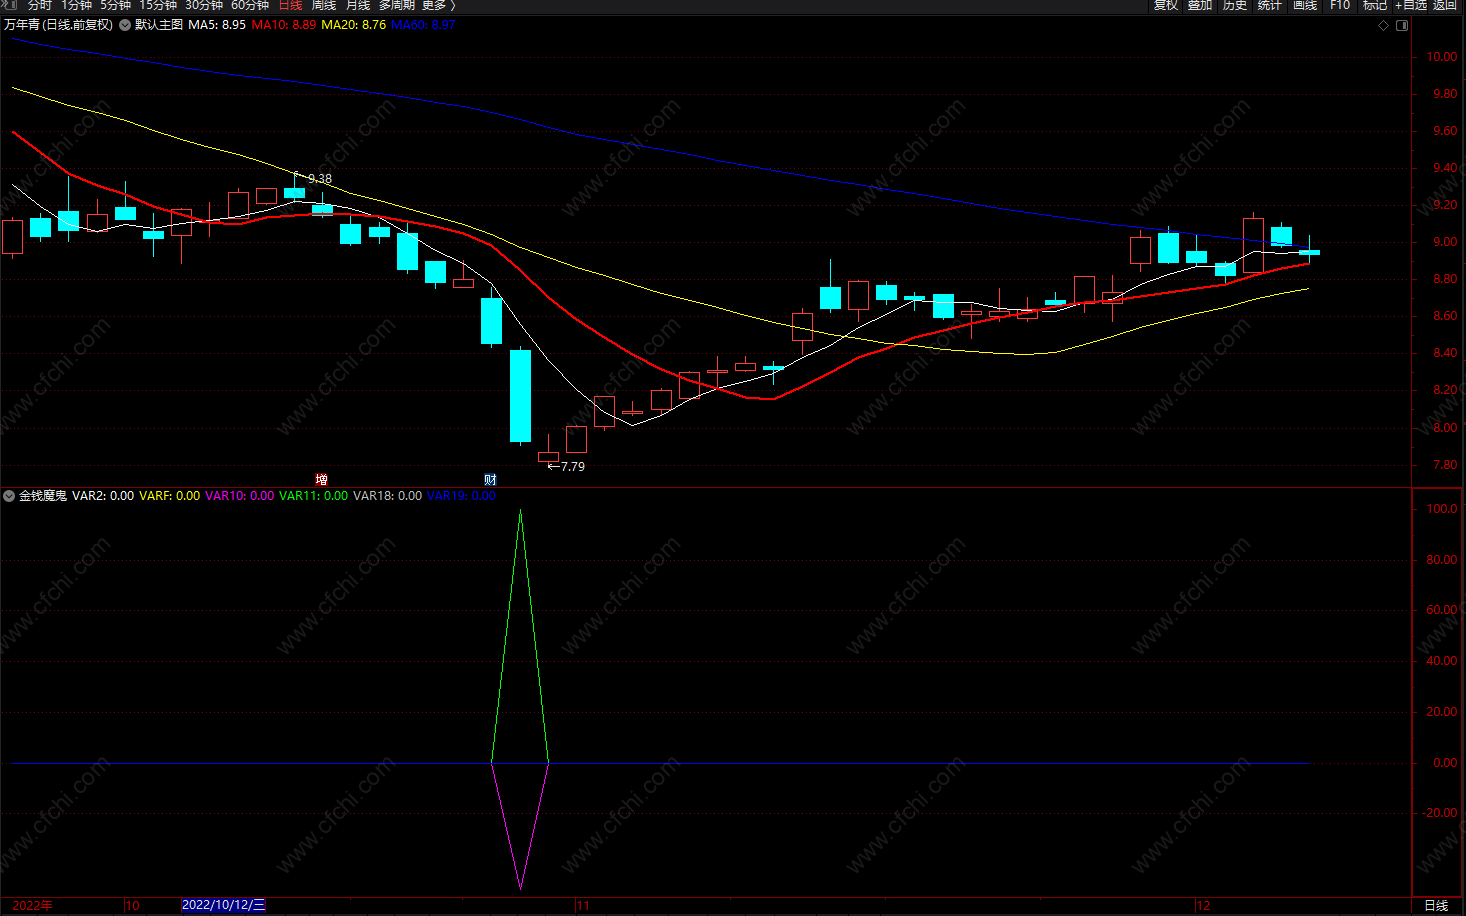Select the 15分钟 period tab
1466x916 pixels.
[157, 5]
